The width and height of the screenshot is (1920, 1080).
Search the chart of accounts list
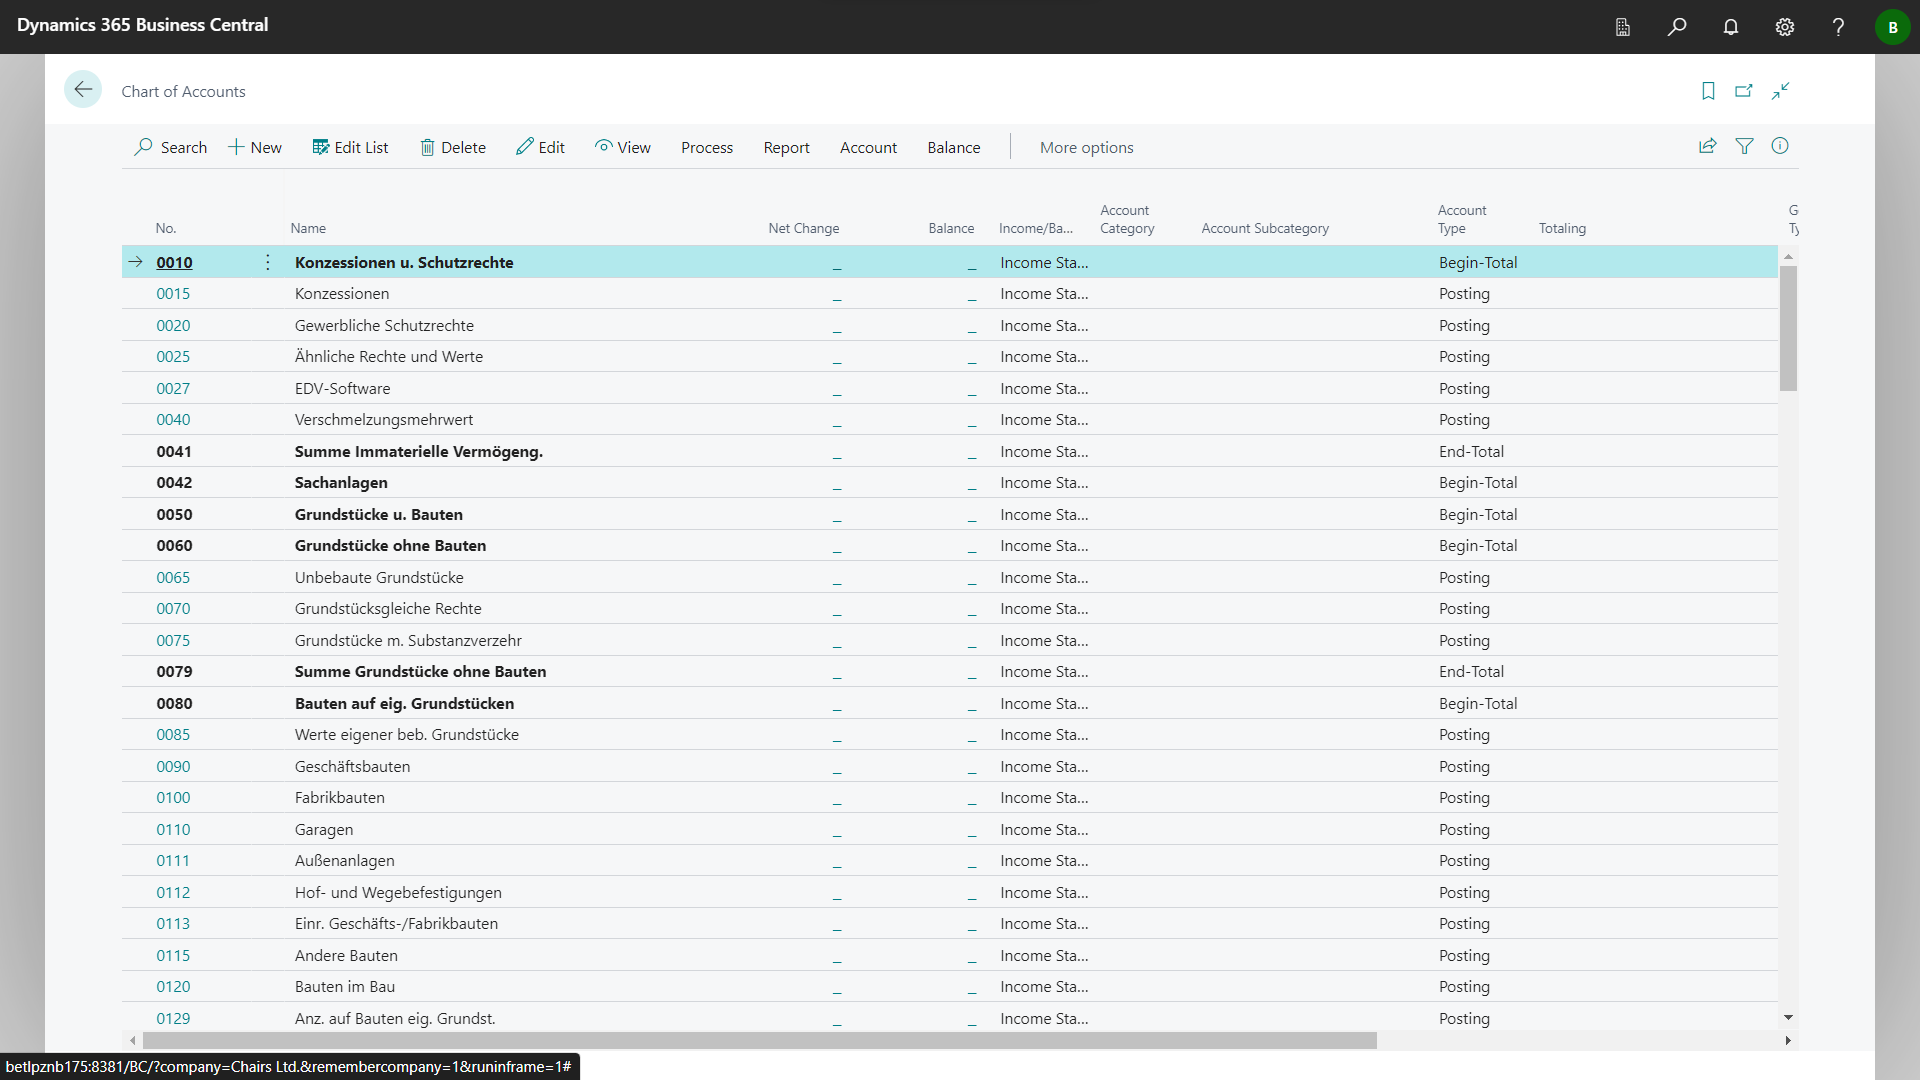(170, 147)
